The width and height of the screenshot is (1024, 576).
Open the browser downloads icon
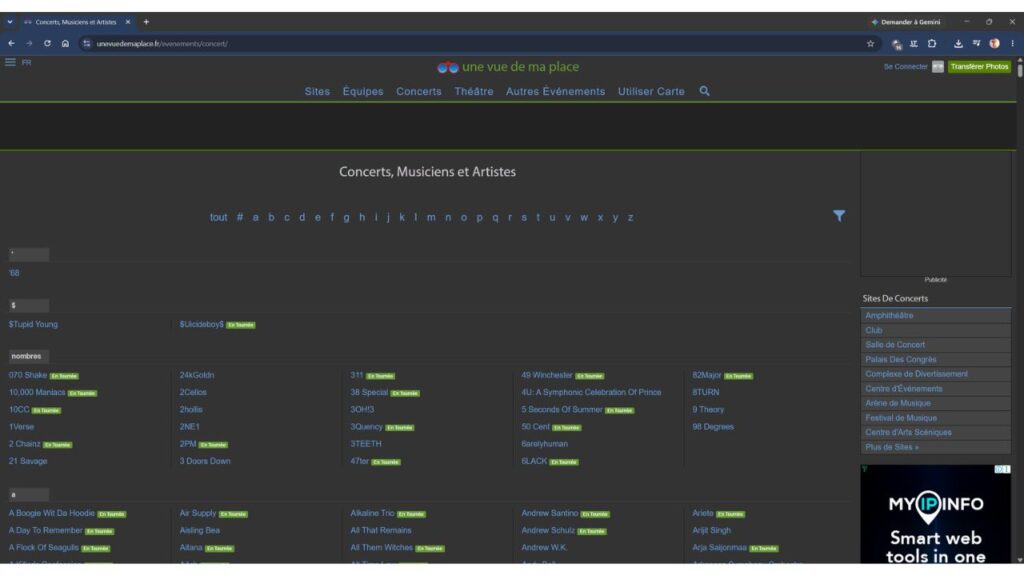click(958, 44)
